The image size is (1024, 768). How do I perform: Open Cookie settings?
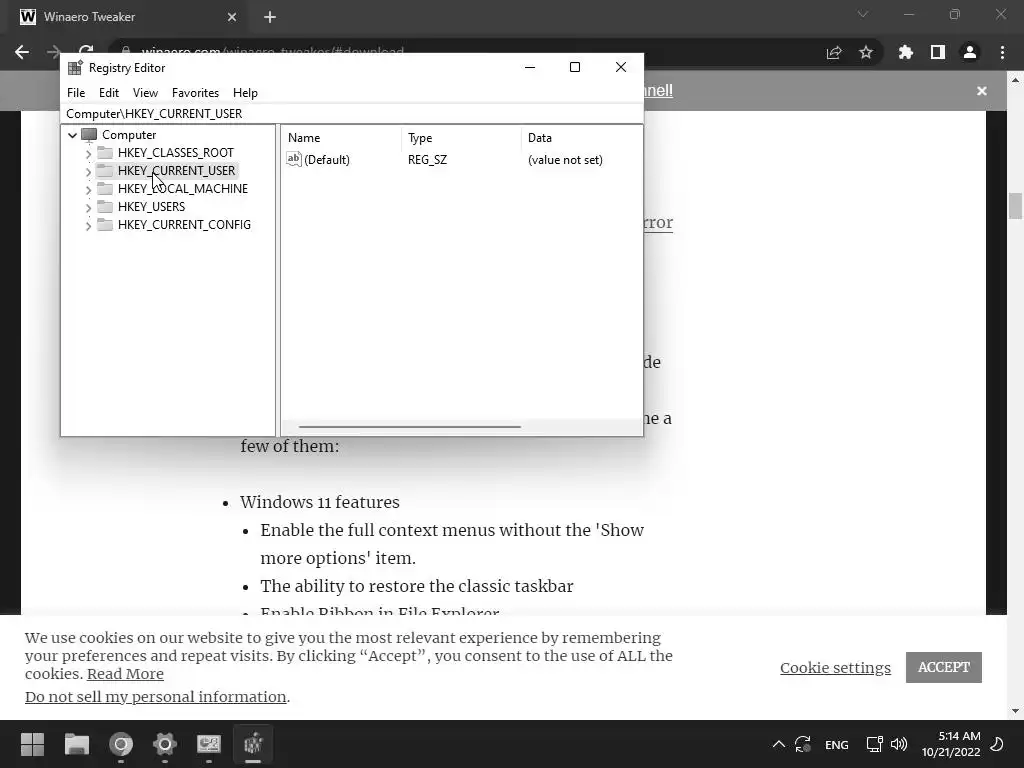pyautogui.click(x=835, y=667)
